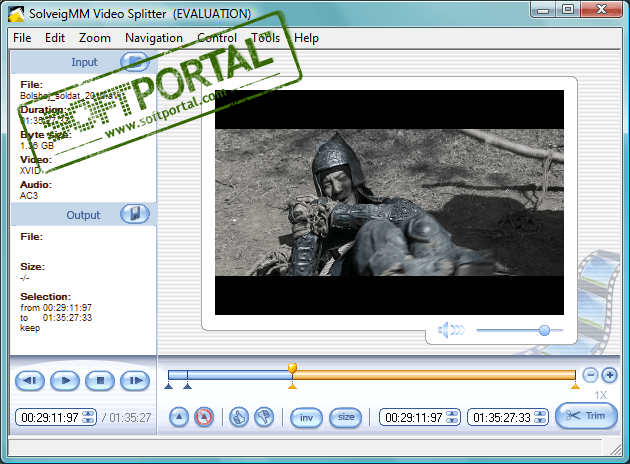
Task: Click the 'keep' selection status text
Action: pos(30,328)
